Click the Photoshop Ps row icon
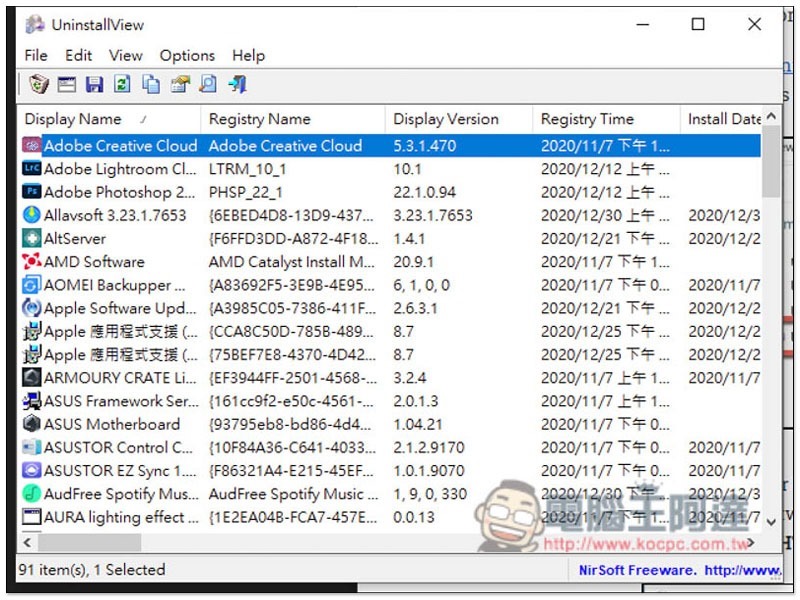Image resolution: width=800 pixels, height=600 pixels. pyautogui.click(x=32, y=192)
